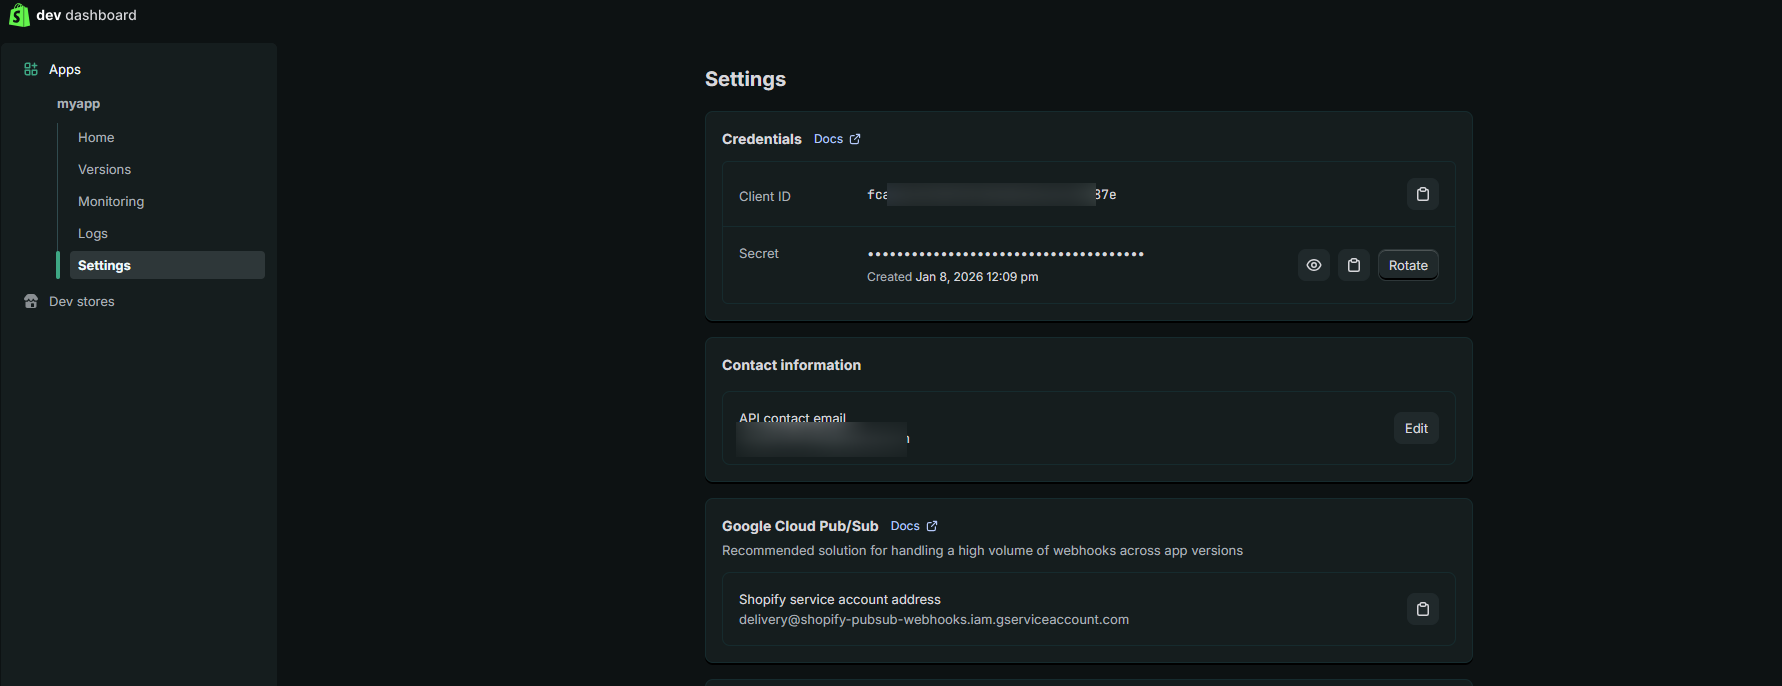1782x686 pixels.
Task: Click external link icon beside Credentials Docs
Action: [x=855, y=139]
